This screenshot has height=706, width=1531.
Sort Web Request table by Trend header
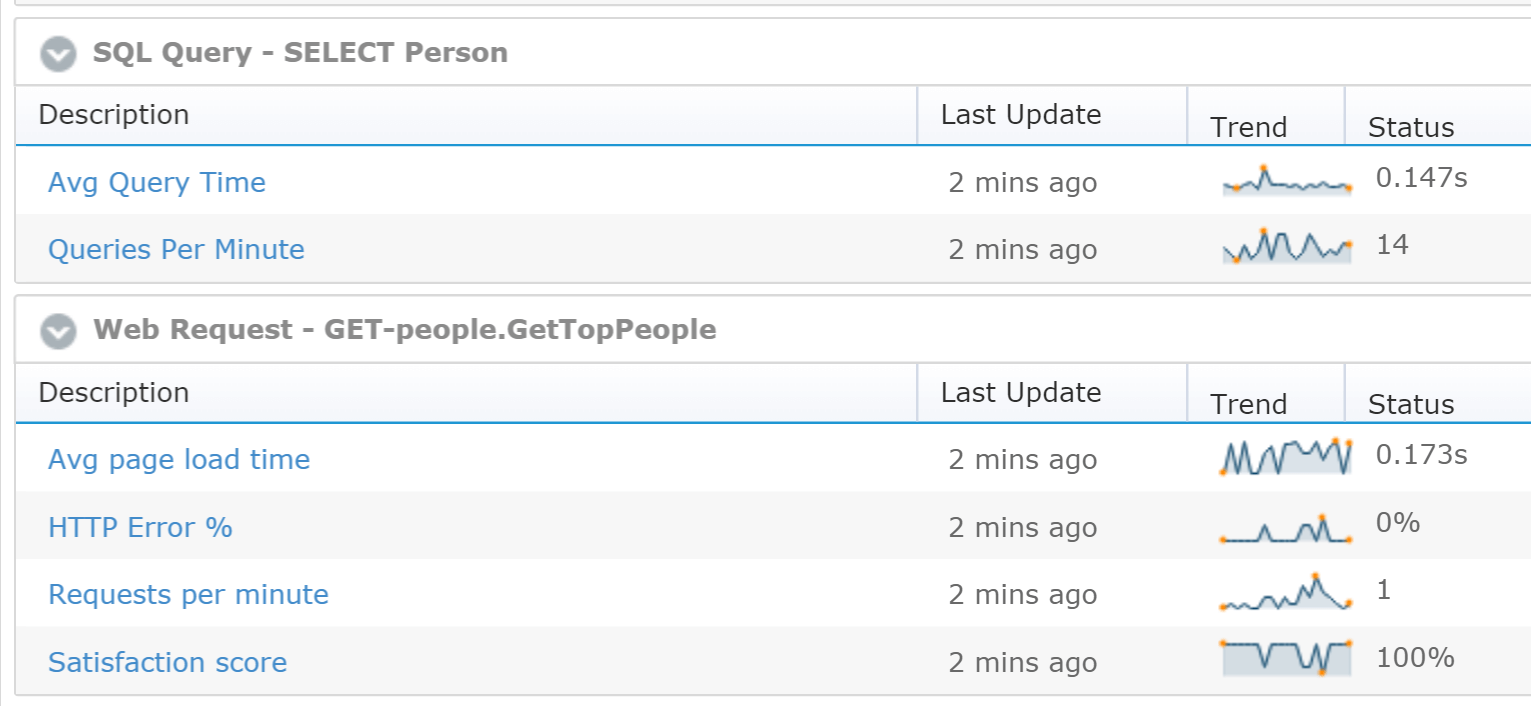[1249, 404]
